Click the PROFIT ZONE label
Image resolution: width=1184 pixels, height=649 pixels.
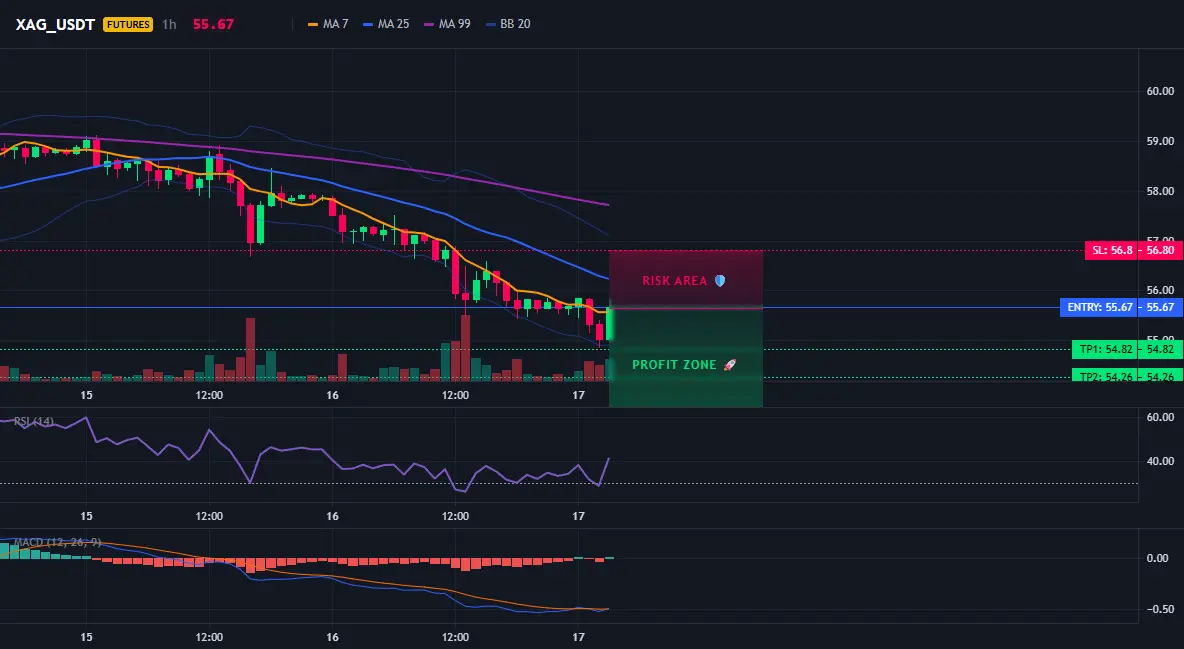pyautogui.click(x=674, y=365)
